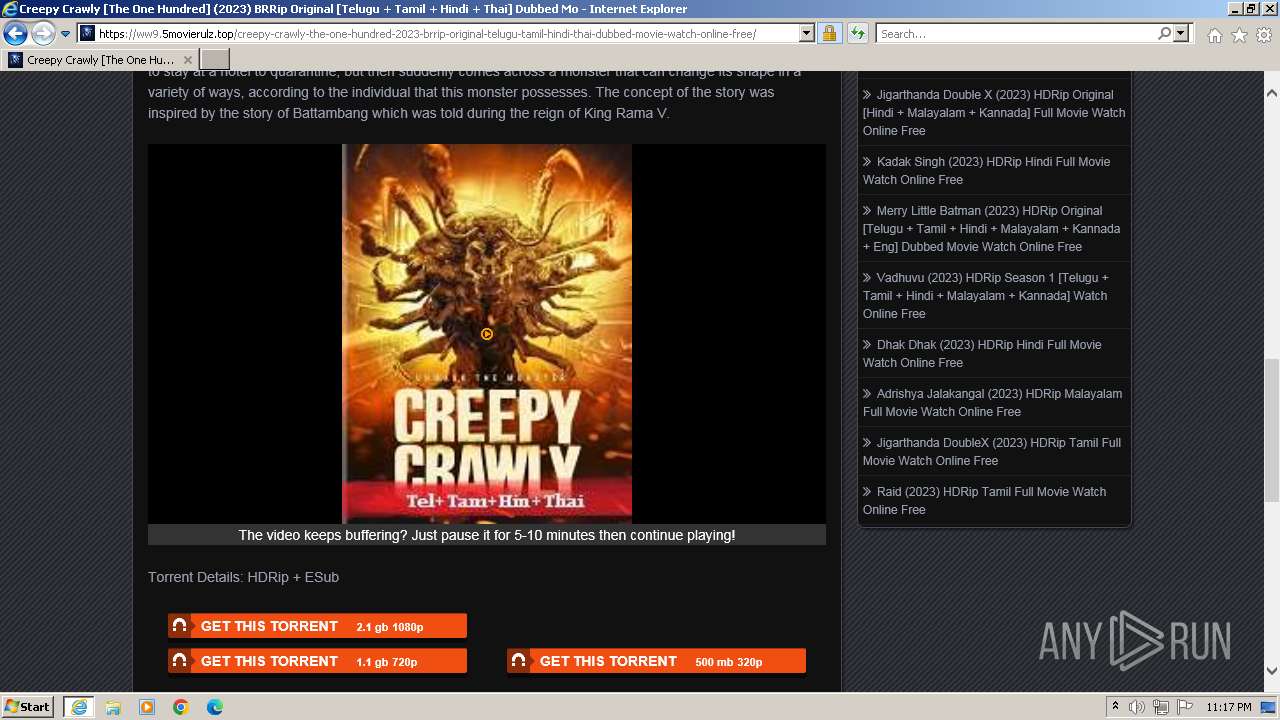Select the Creepy Crawly browser tab

(x=98, y=60)
